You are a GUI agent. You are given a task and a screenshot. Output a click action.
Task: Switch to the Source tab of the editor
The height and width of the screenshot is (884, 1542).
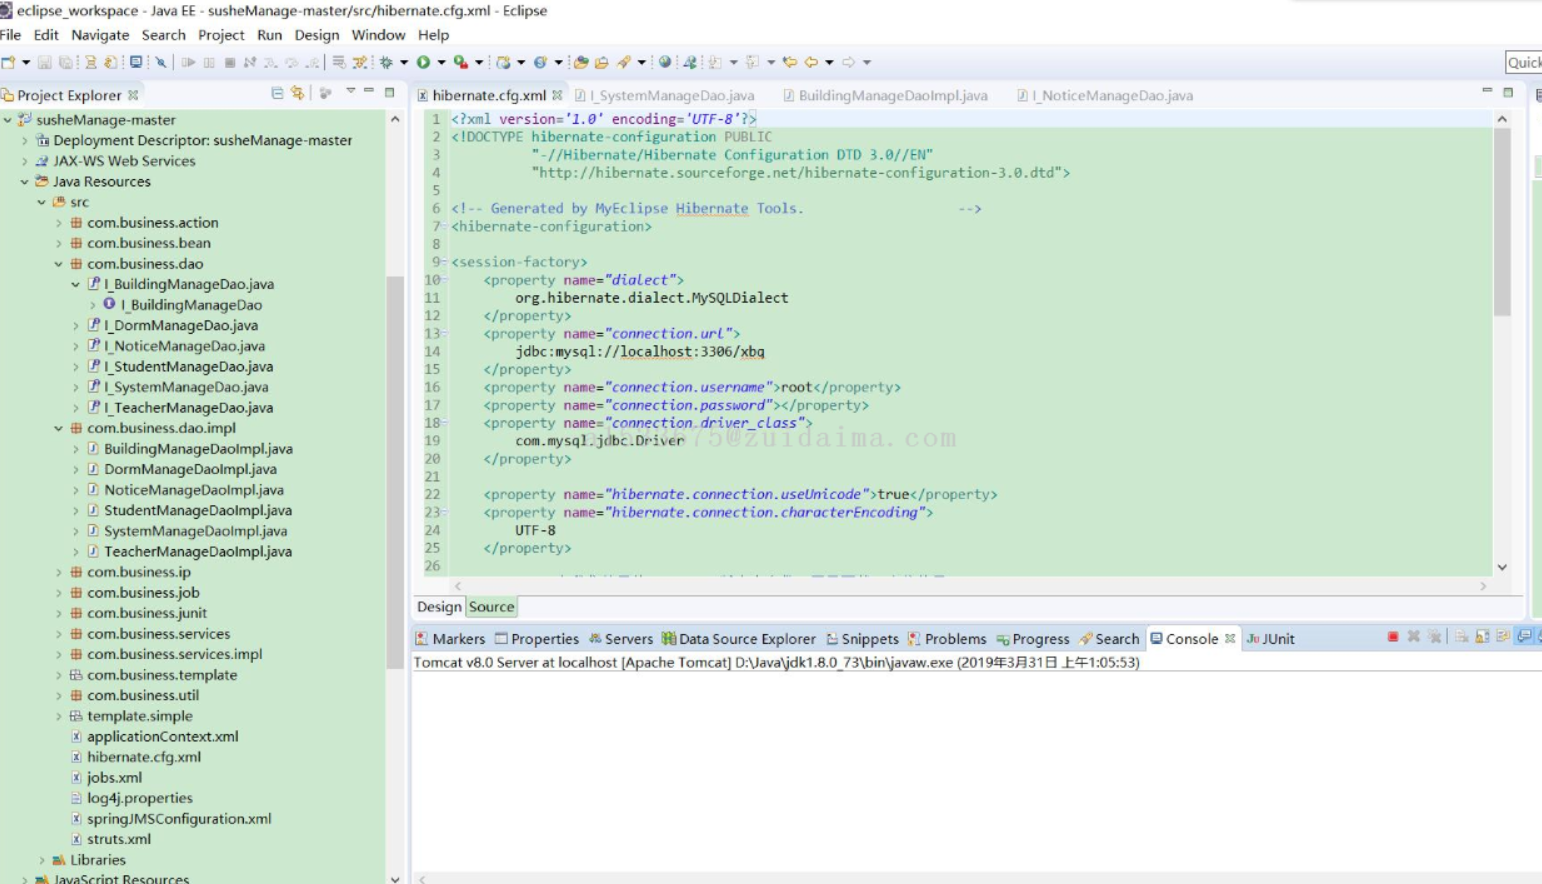[491, 606]
